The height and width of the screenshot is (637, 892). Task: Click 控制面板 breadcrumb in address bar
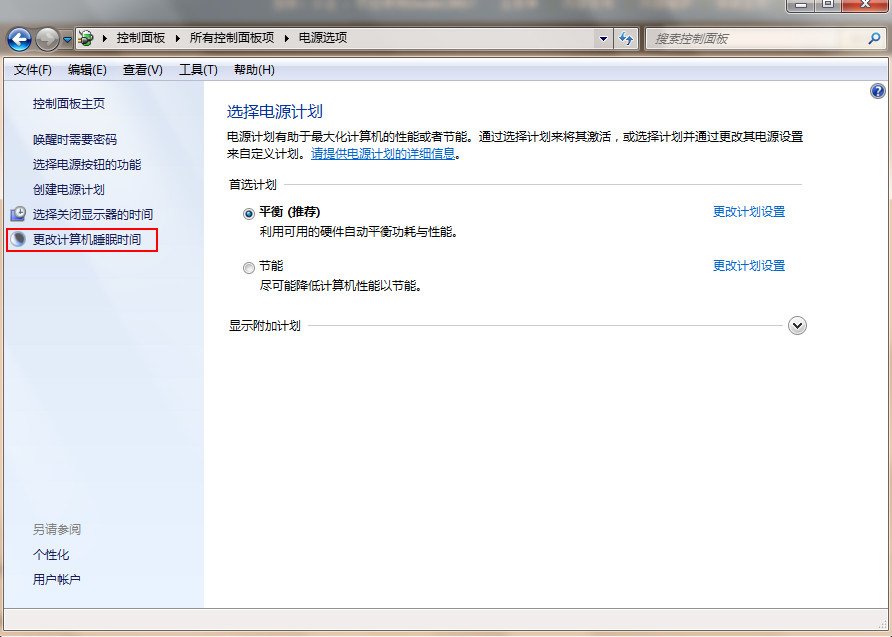[141, 38]
